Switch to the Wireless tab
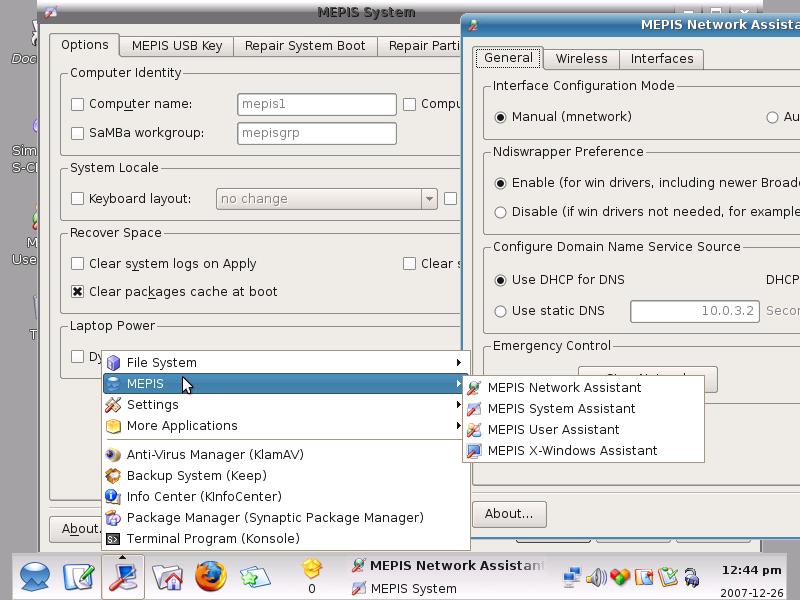Viewport: 800px width, 600px height. pyautogui.click(x=582, y=59)
